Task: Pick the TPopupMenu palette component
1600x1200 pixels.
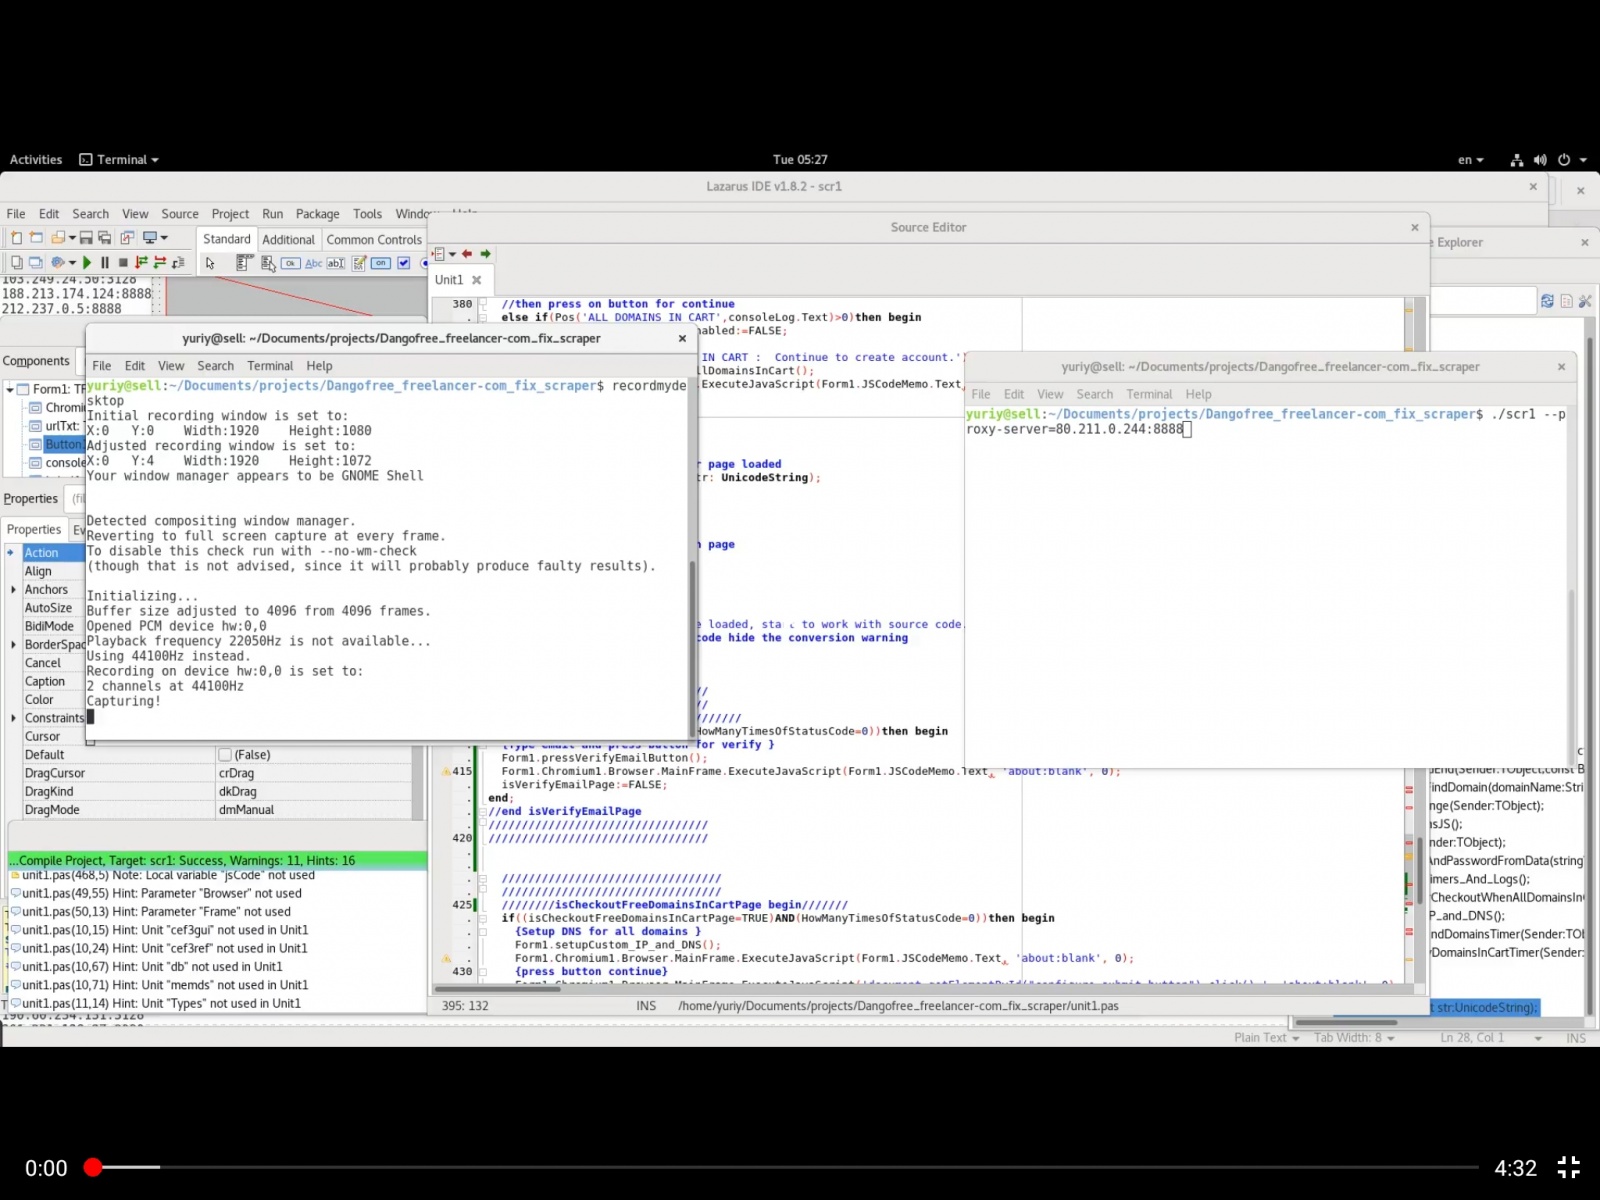Action: click(x=268, y=263)
